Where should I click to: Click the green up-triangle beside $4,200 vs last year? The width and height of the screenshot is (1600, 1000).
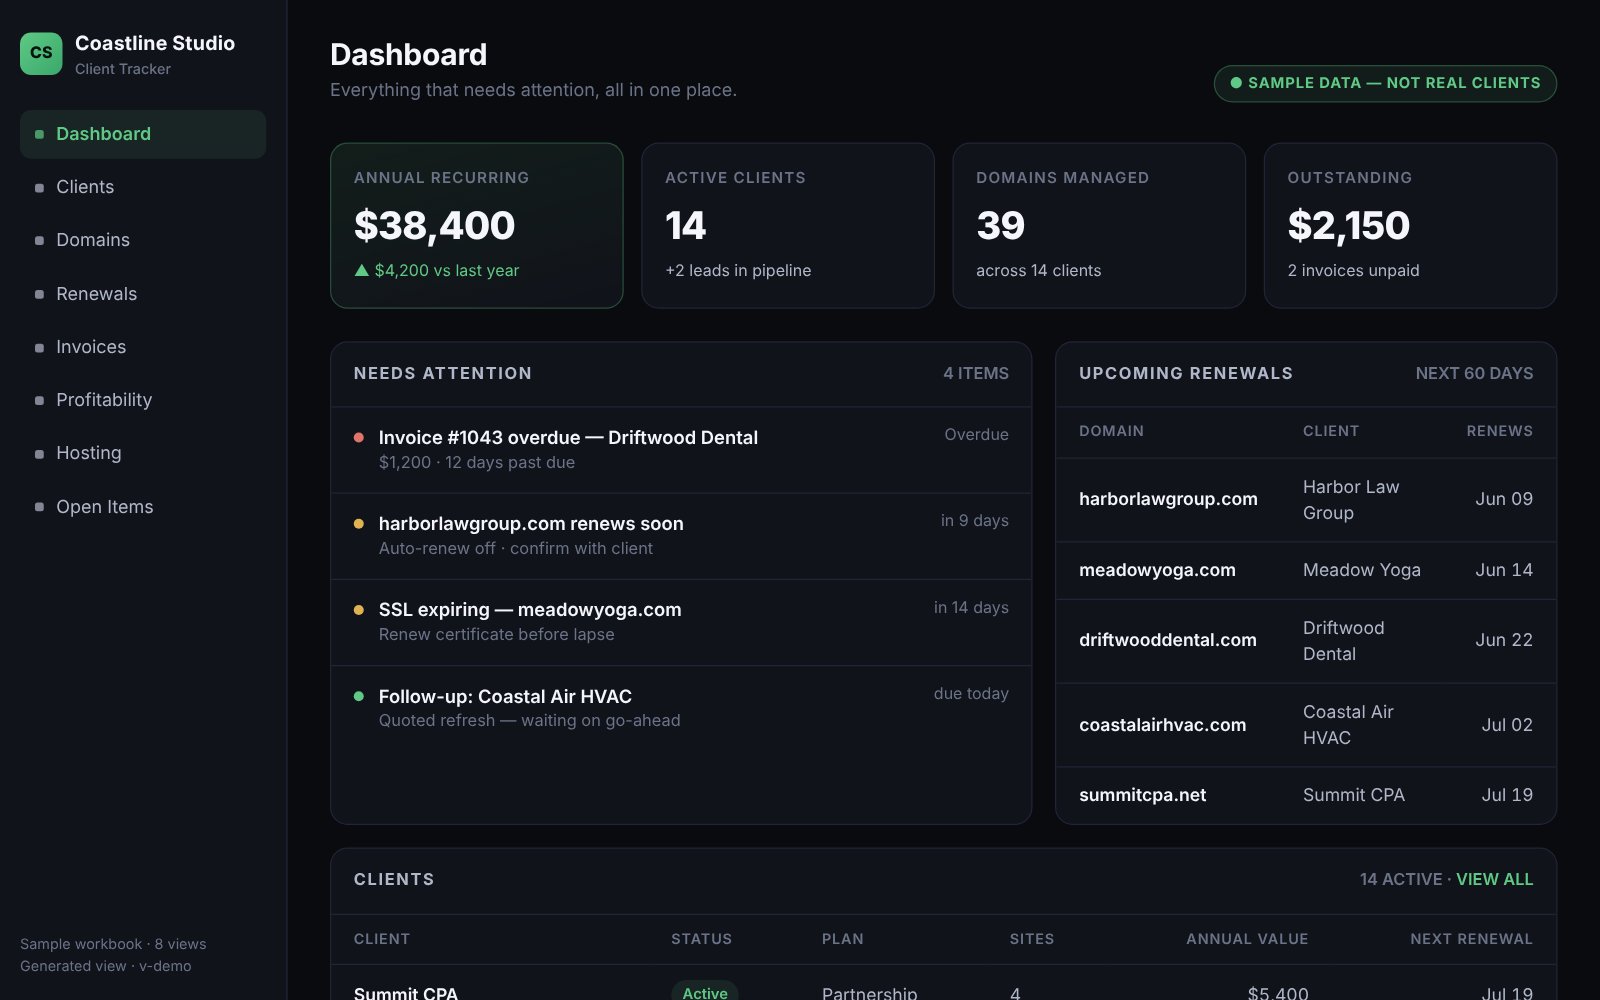tap(362, 270)
